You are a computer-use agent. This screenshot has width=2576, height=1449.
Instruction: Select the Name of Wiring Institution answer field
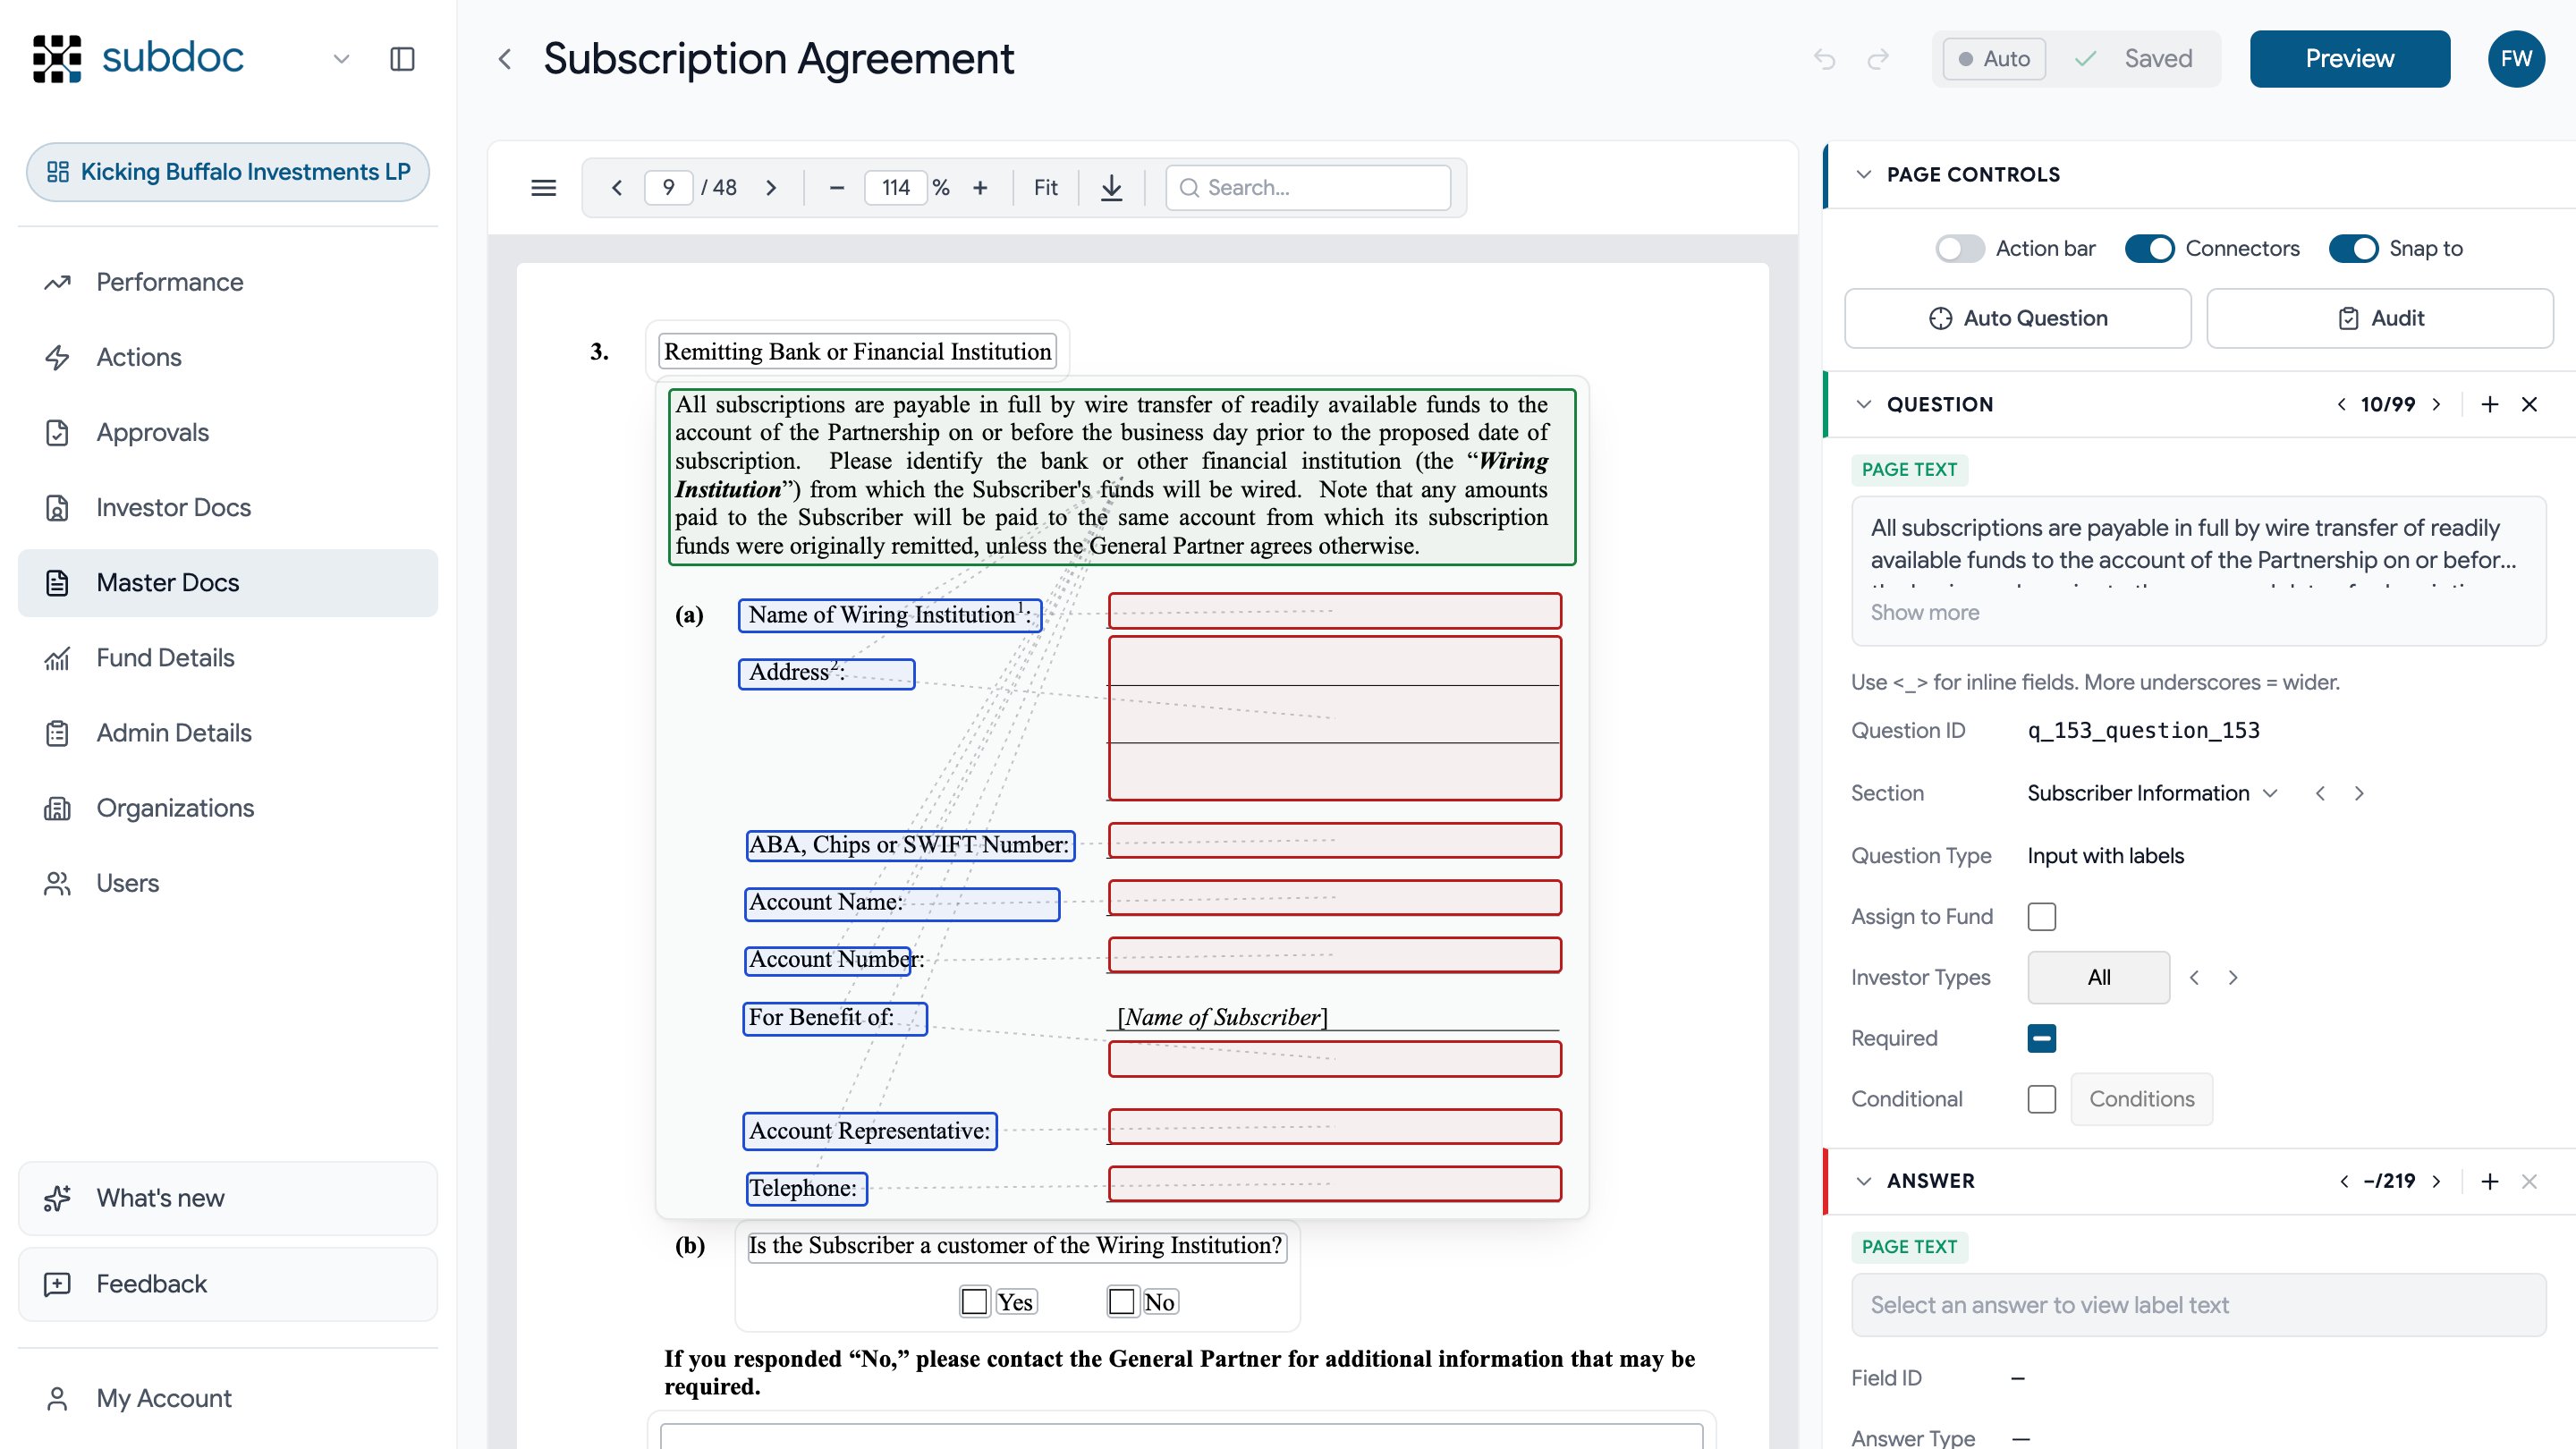pyautogui.click(x=1334, y=611)
